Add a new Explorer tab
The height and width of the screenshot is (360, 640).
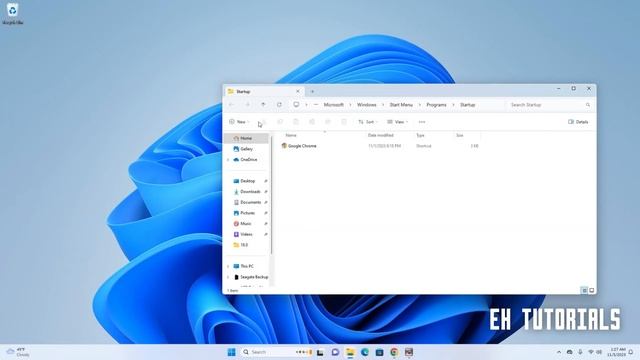(x=312, y=91)
